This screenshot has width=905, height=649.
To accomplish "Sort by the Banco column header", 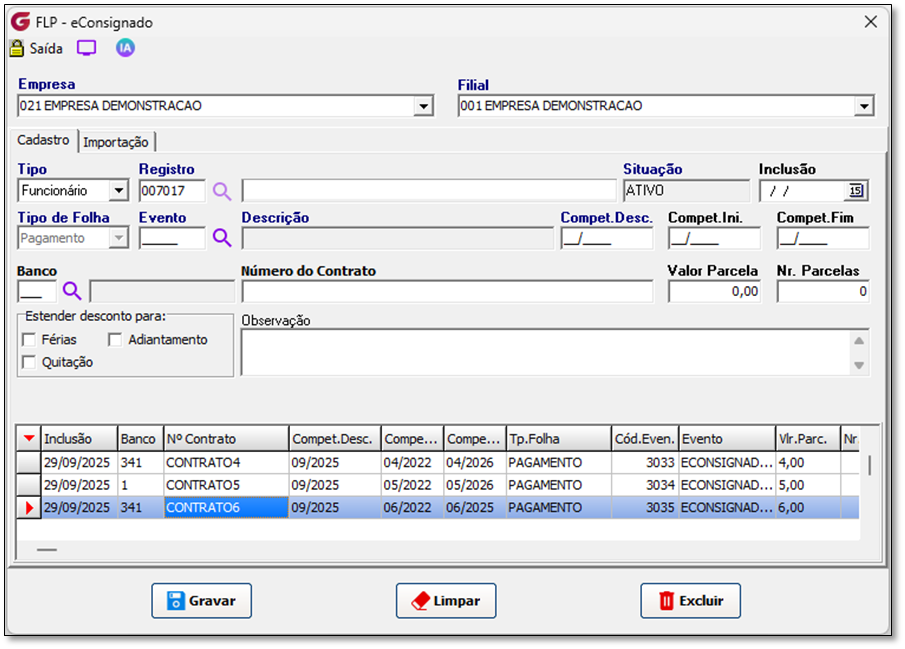I will pyautogui.click(x=141, y=439).
